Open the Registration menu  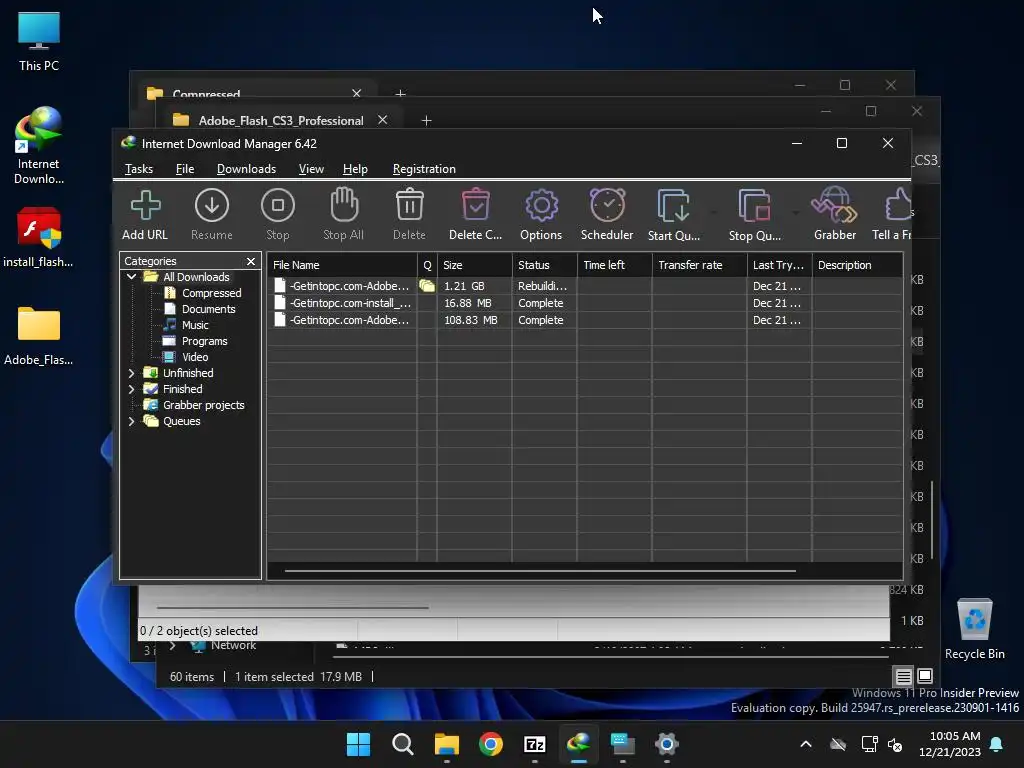(x=424, y=169)
